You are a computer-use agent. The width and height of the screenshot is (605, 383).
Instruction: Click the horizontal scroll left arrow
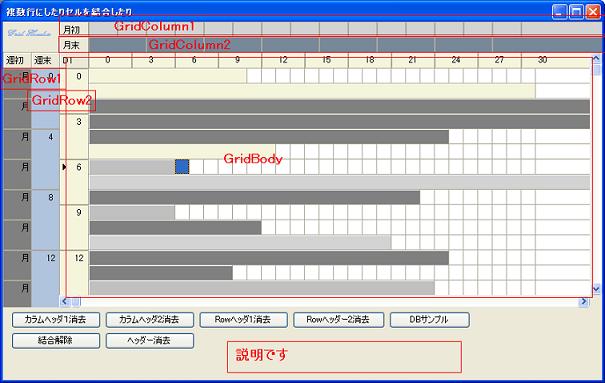pyautogui.click(x=64, y=302)
